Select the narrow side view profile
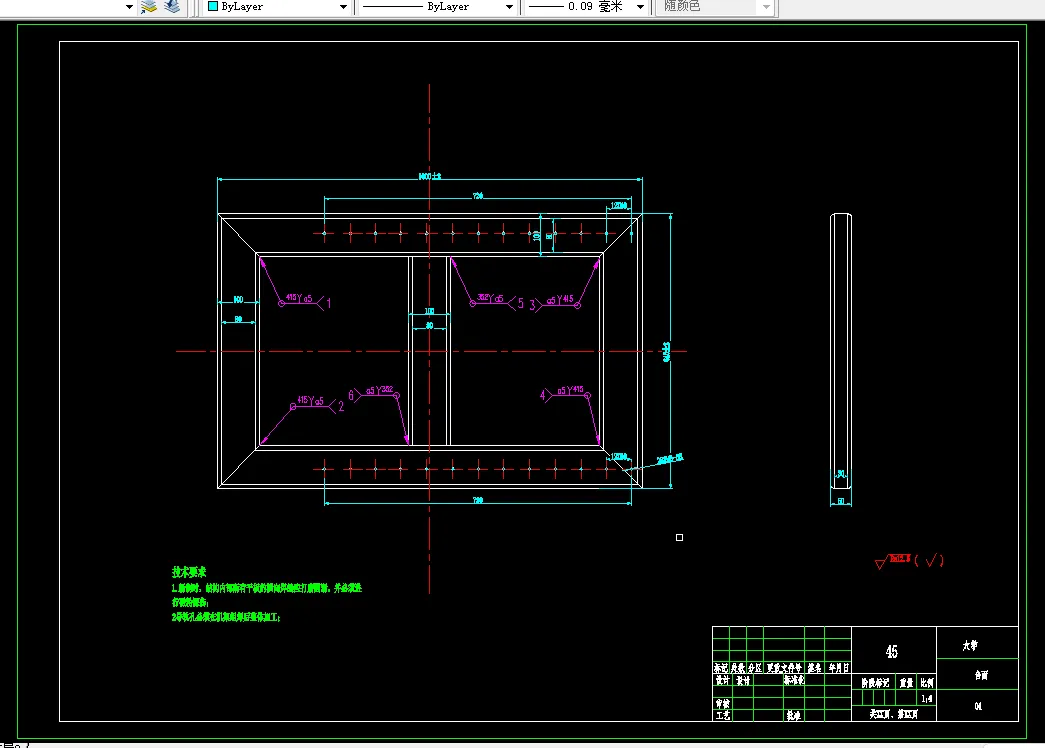The height and width of the screenshot is (748, 1045). (x=841, y=351)
